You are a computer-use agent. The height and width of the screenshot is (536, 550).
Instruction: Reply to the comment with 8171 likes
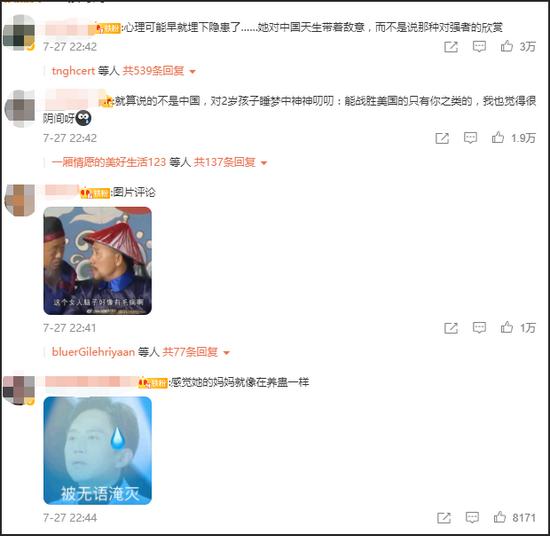pos(472,517)
